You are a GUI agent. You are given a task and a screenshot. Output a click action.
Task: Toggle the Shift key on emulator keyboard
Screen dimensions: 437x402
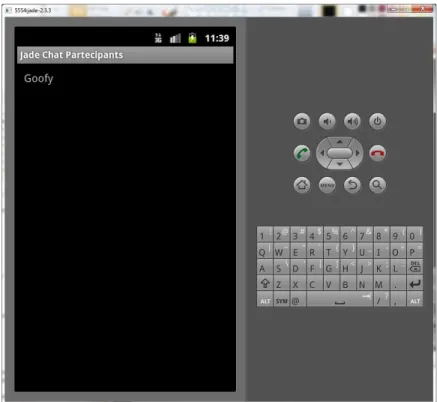(265, 283)
